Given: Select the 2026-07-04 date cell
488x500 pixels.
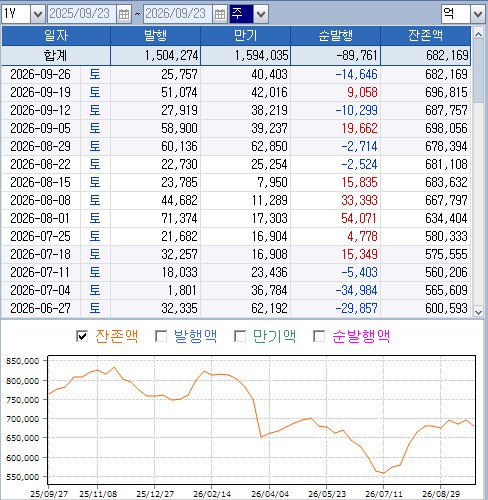Looking at the screenshot, I should 41,290.
